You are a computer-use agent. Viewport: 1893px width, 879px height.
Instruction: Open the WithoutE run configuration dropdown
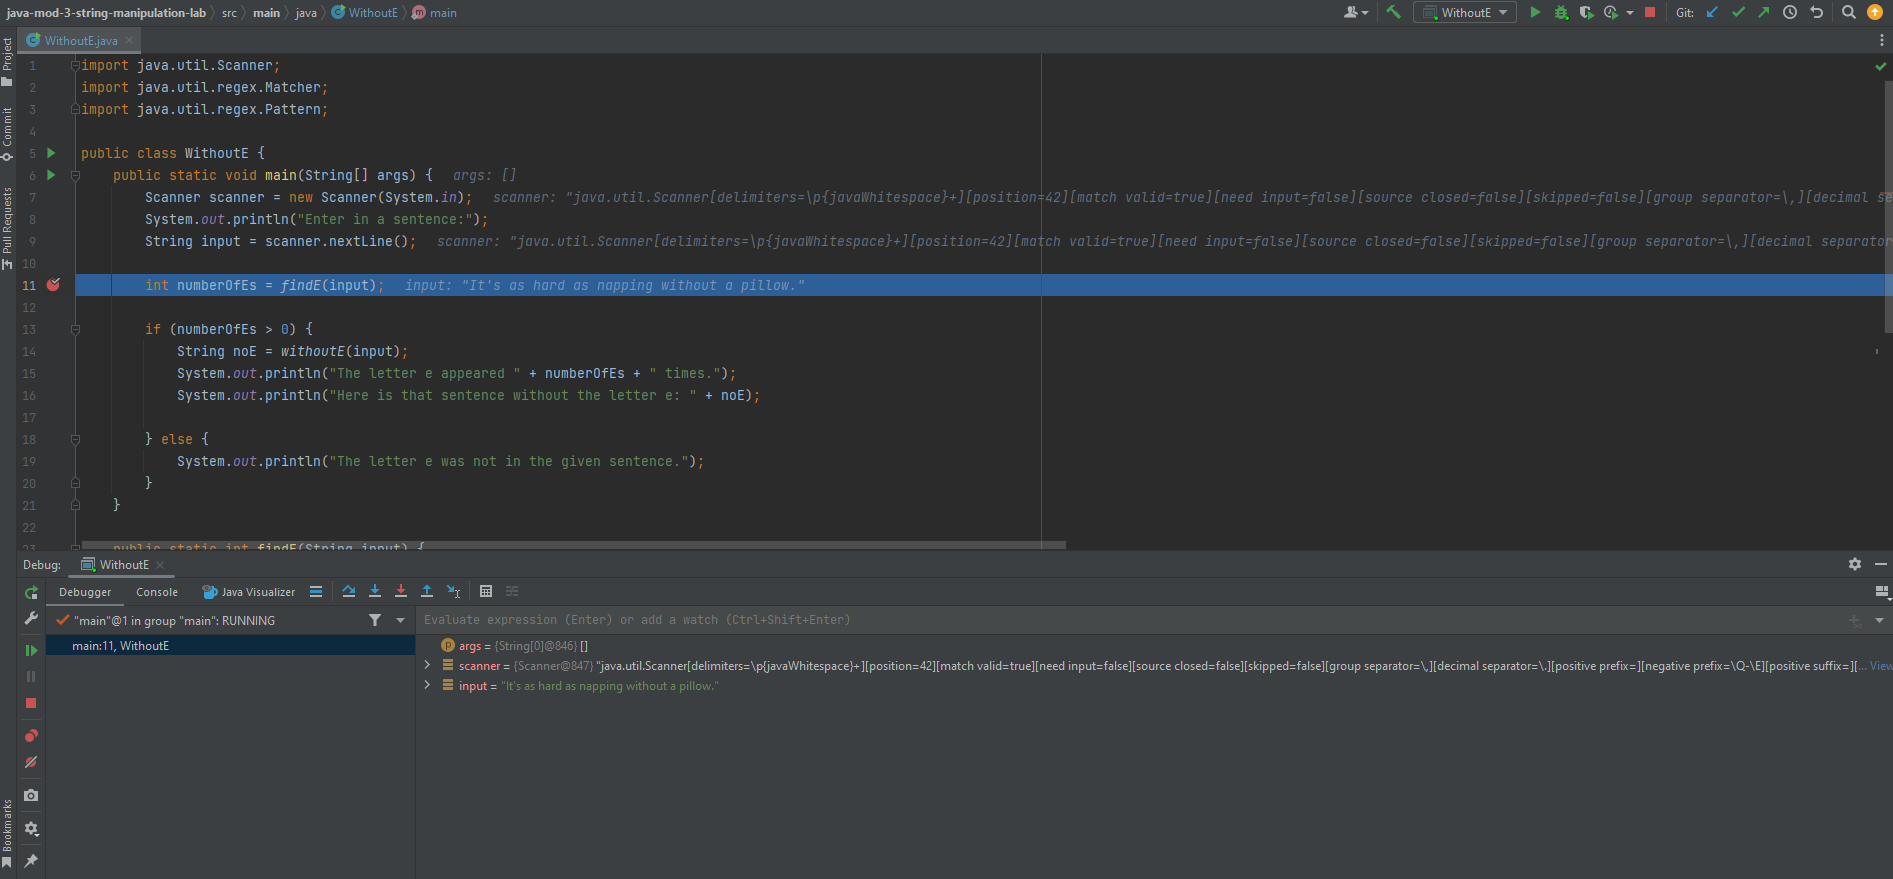point(1465,12)
